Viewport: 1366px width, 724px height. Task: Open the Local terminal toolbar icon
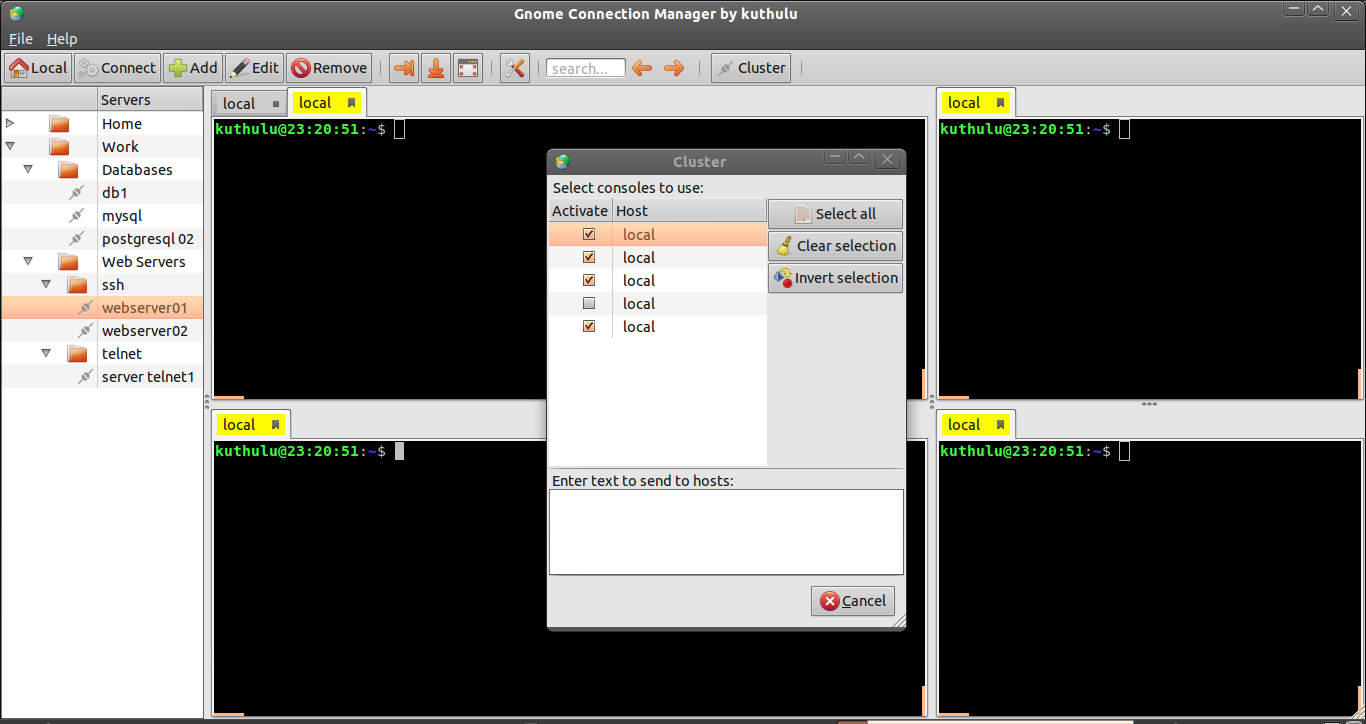(38, 67)
